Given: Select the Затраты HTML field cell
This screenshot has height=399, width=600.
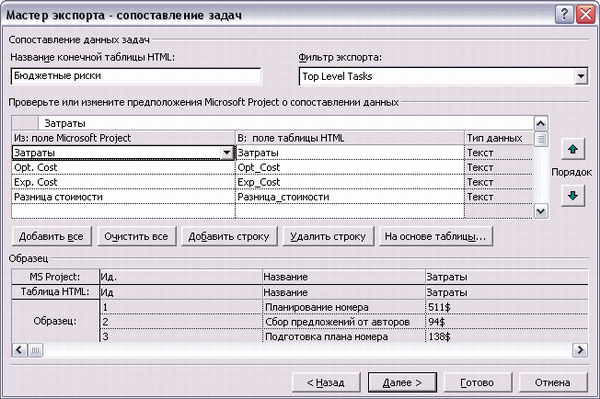Looking at the screenshot, I should coord(350,153).
